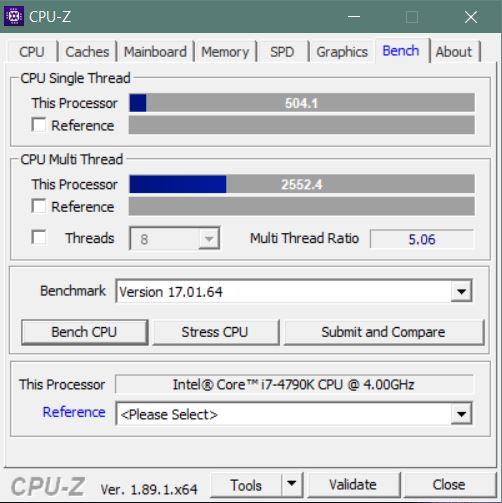502x503 pixels.
Task: Enable the Multi Thread Reference checkbox
Action: (39, 206)
